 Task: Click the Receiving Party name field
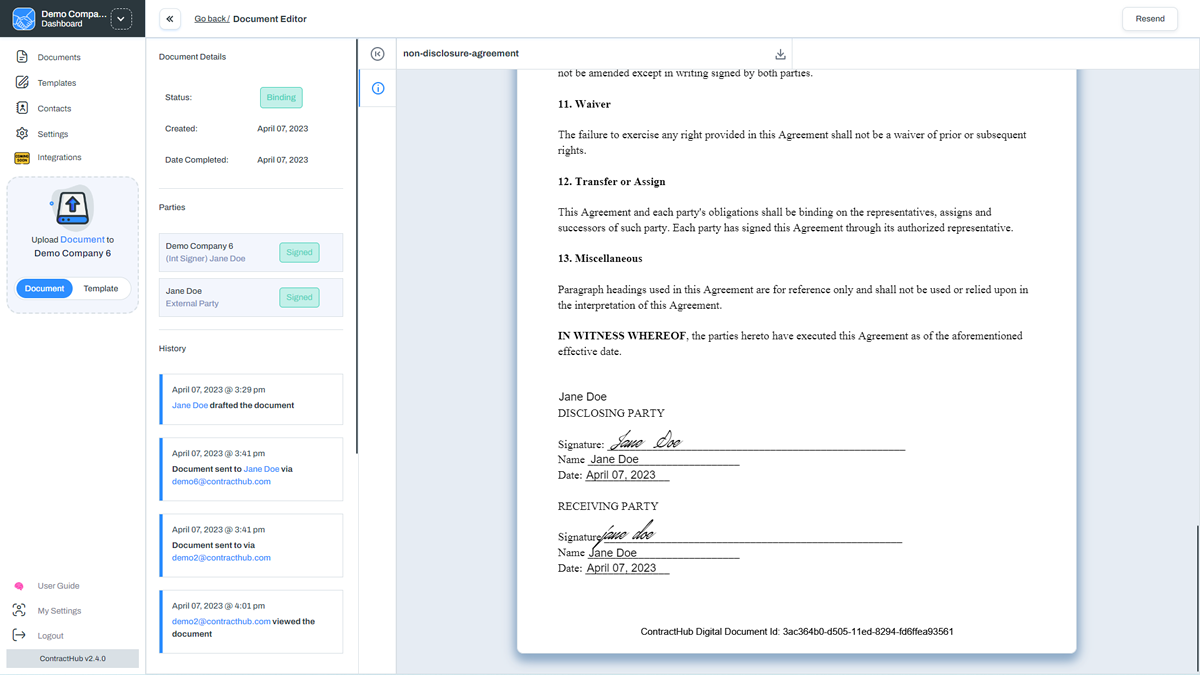pyautogui.click(x=663, y=553)
